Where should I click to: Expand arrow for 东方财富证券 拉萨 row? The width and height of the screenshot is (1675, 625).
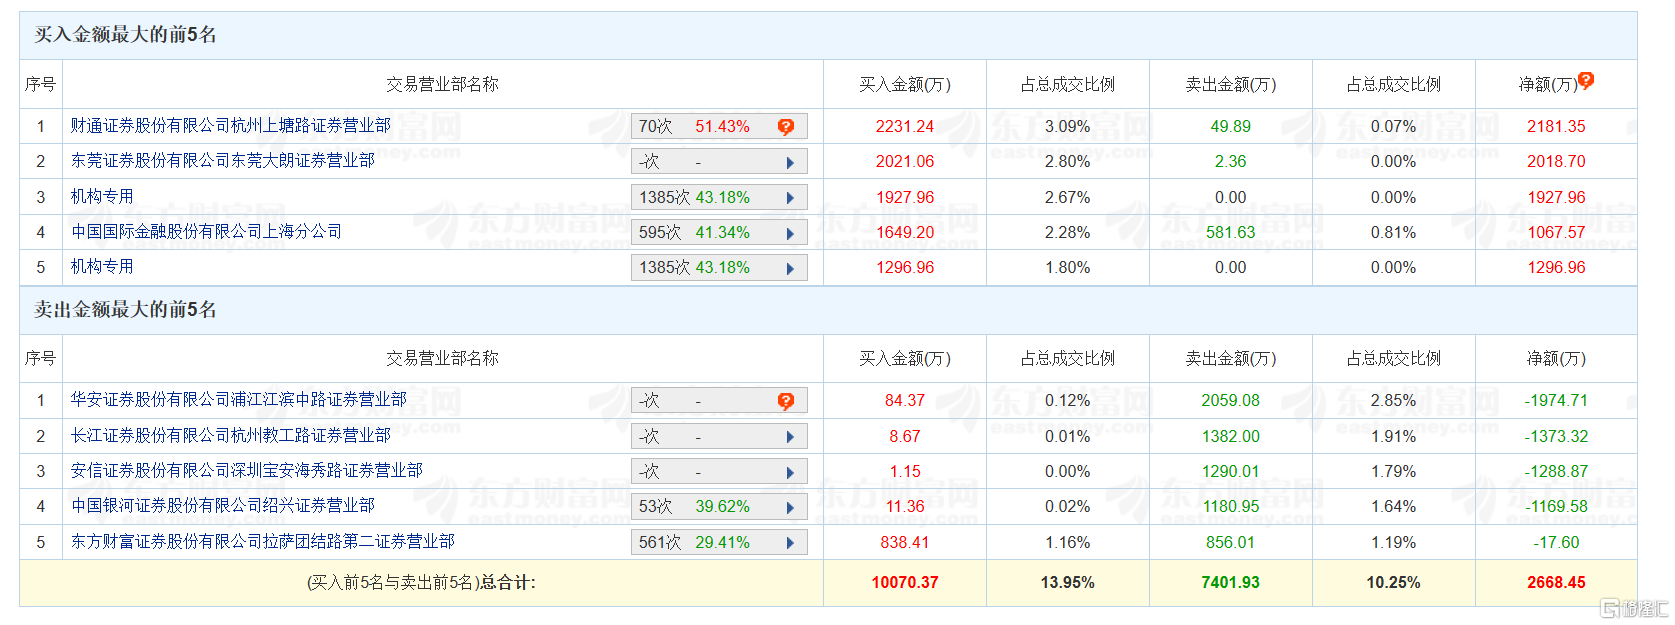tap(790, 543)
